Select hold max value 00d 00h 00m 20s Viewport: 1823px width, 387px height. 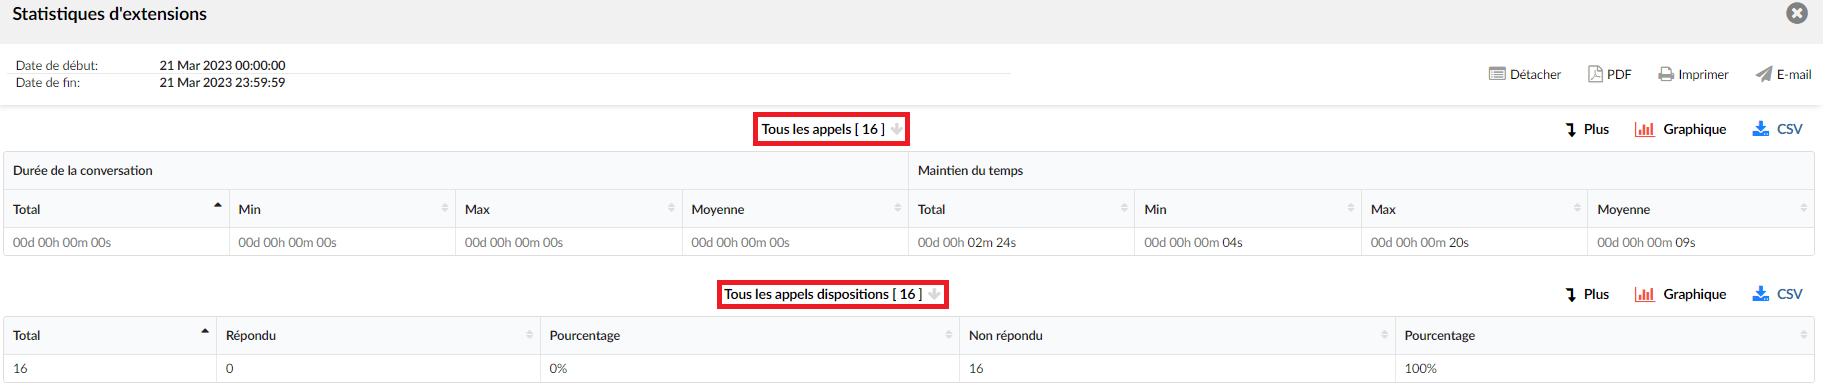1420,243
